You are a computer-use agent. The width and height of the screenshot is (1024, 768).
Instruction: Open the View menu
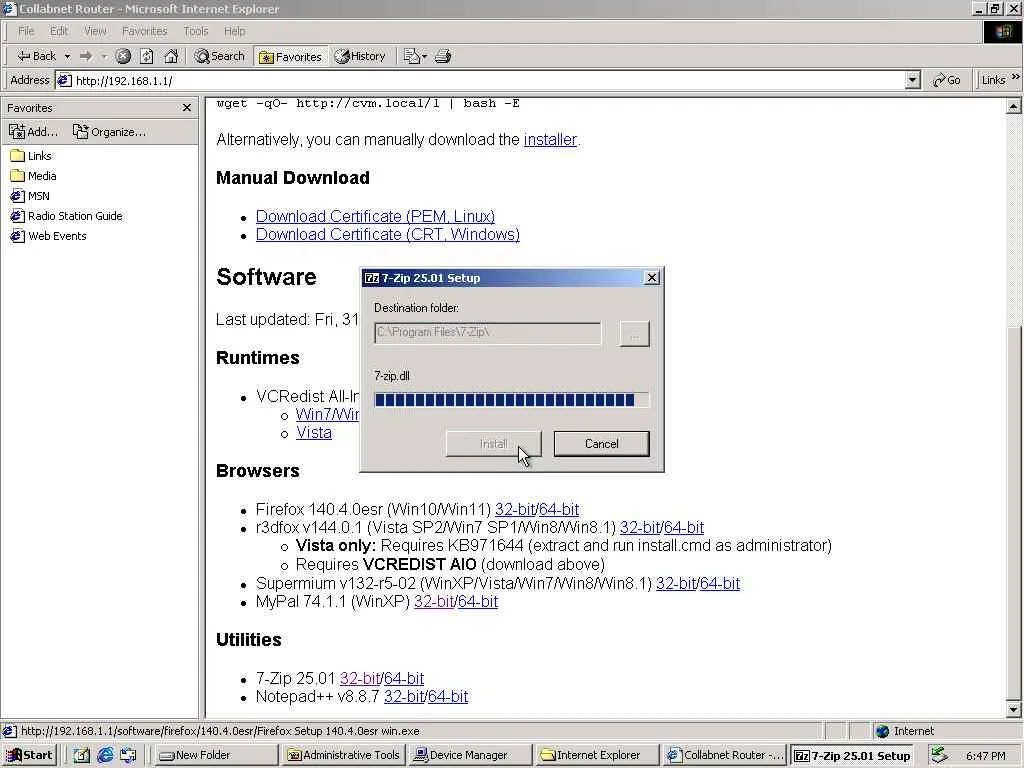pos(95,31)
